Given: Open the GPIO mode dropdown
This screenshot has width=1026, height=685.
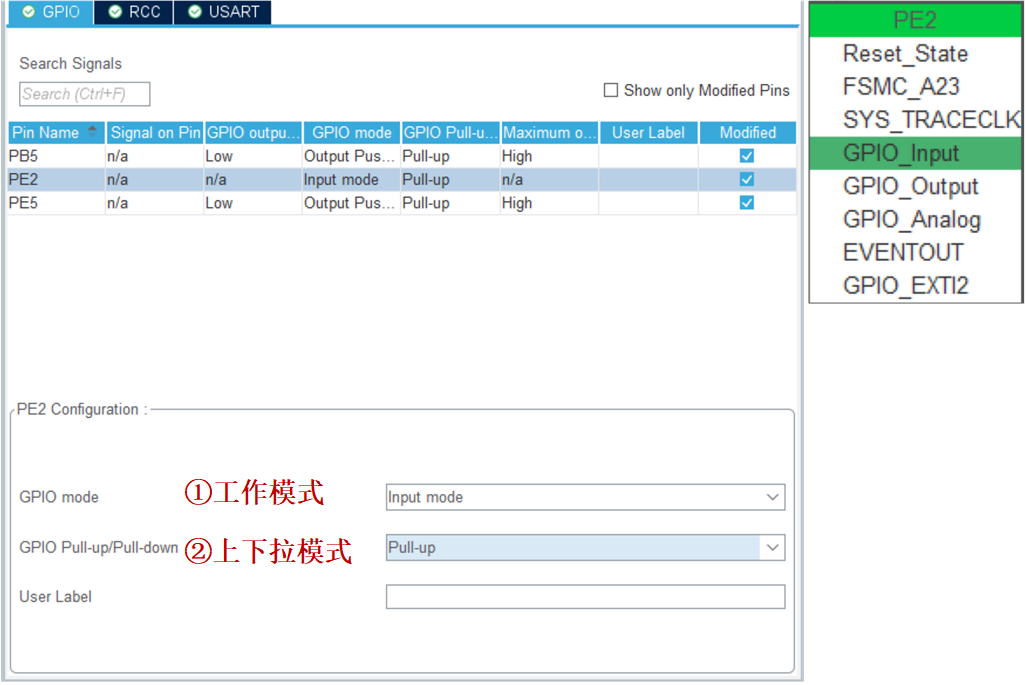Looking at the screenshot, I should click(585, 497).
